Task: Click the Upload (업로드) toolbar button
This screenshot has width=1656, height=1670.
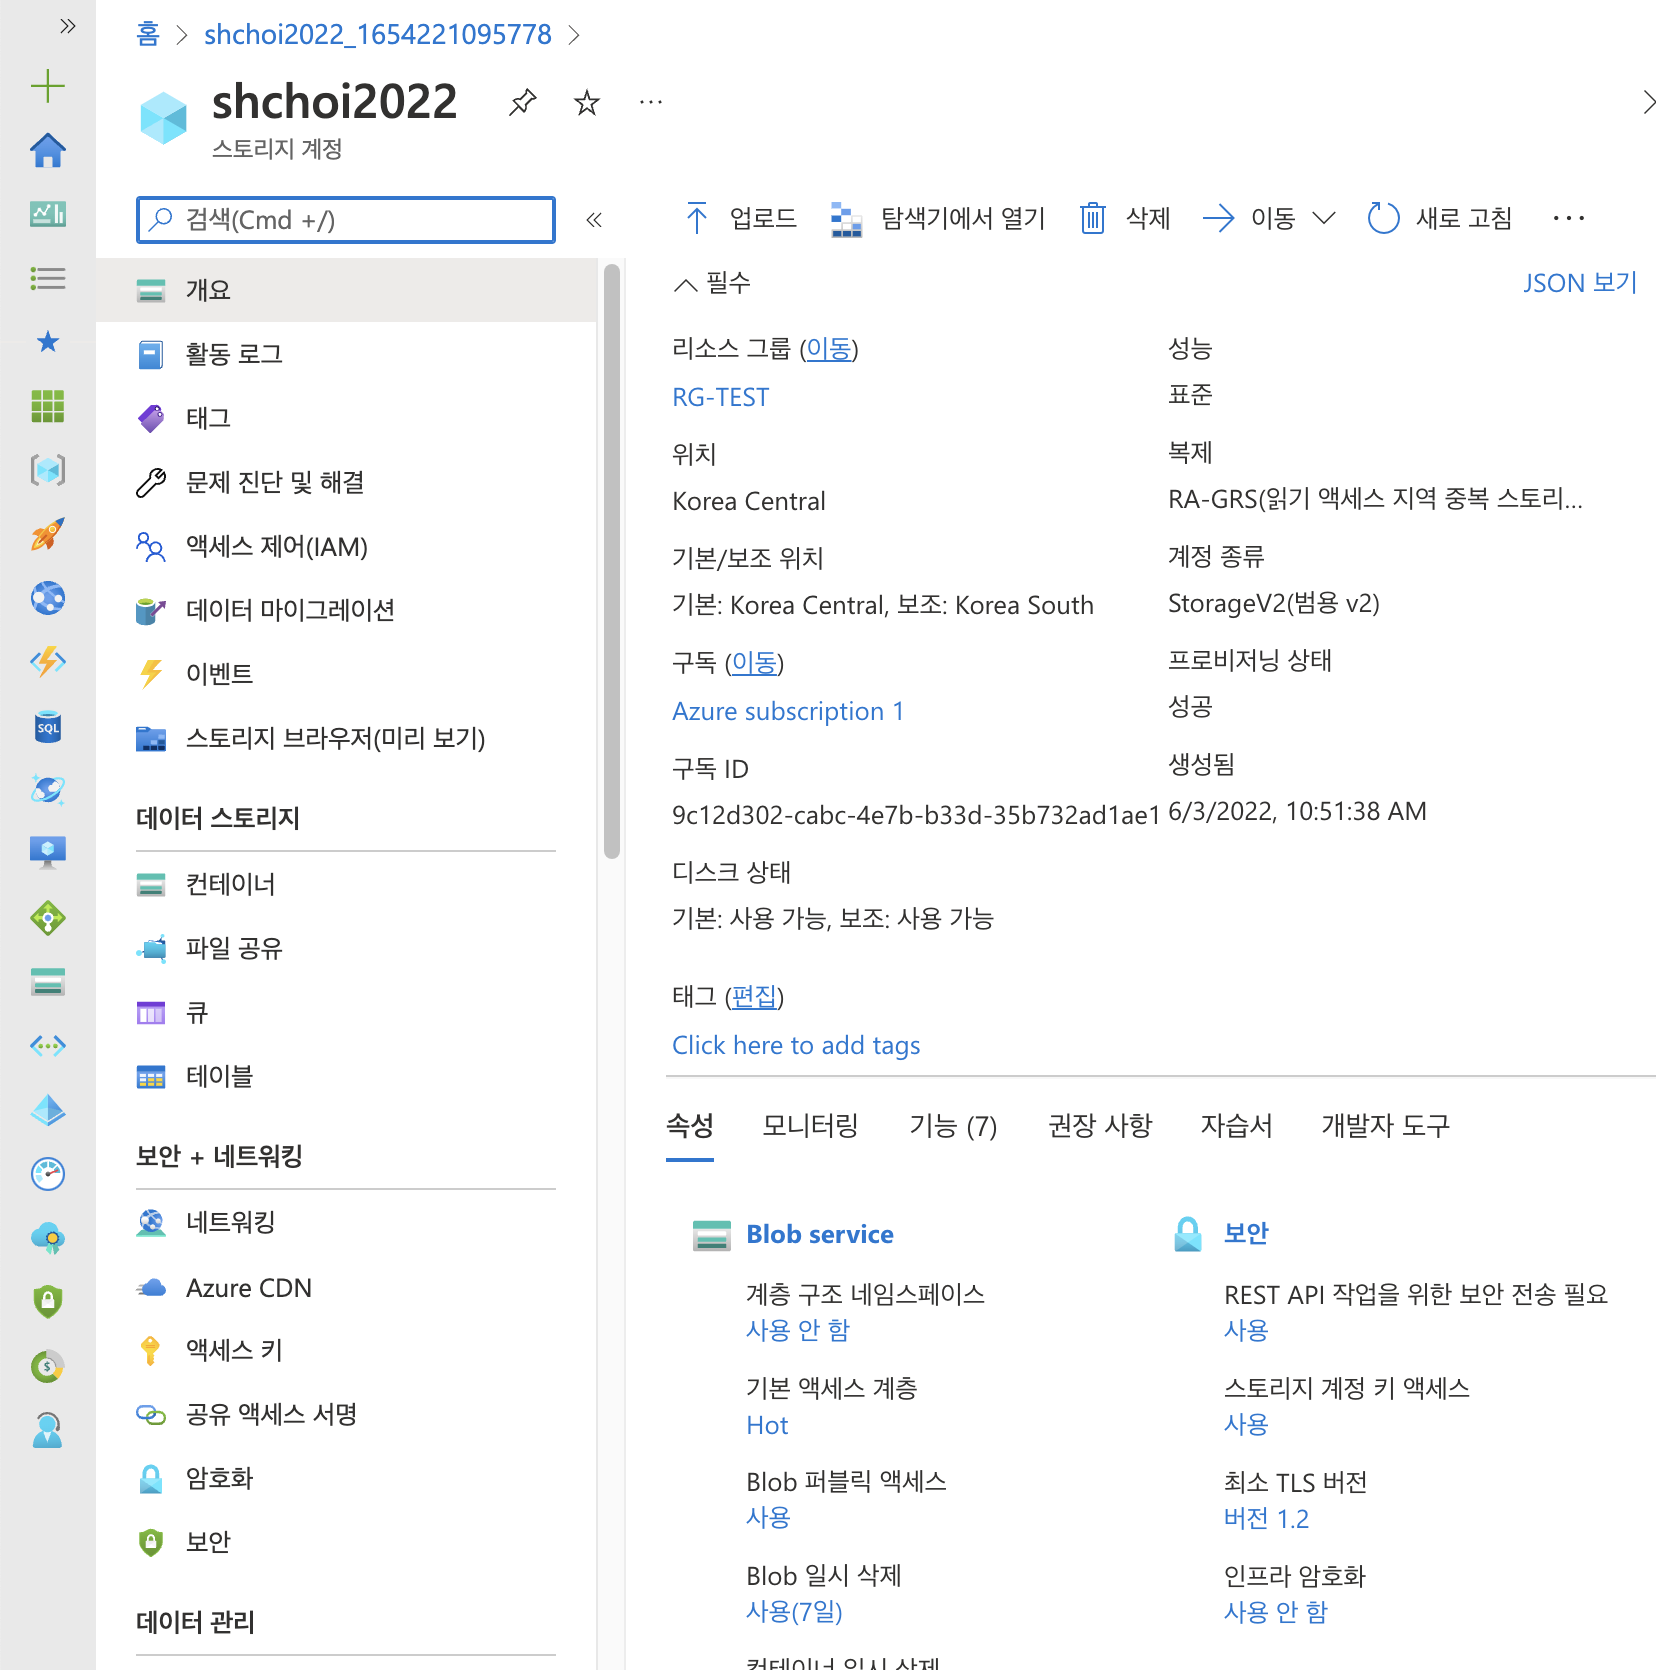Action: (741, 218)
